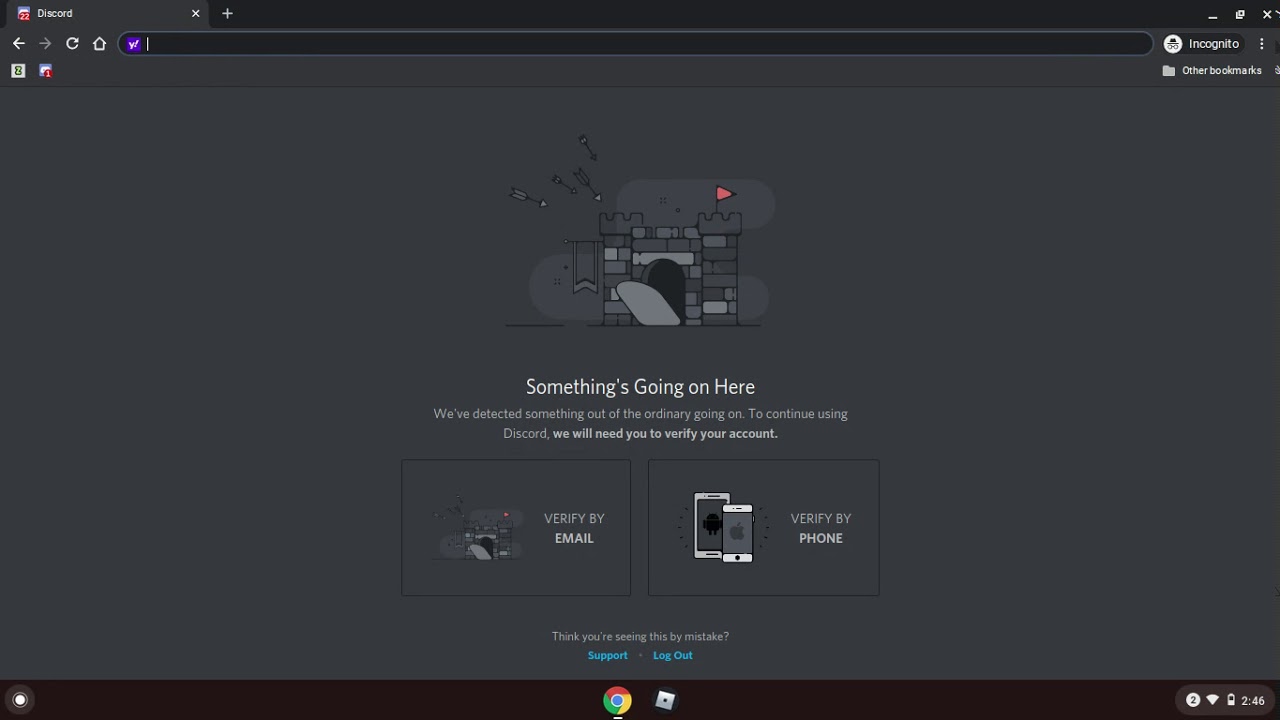Click the browser back arrow

[x=18, y=43]
